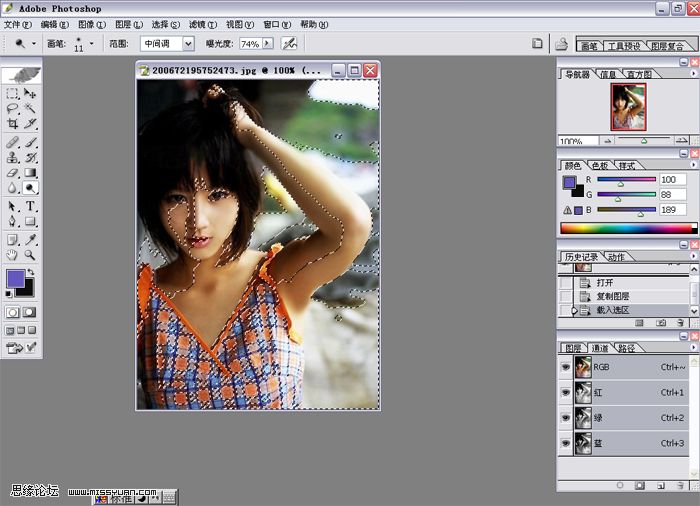Choose the Type tool
Image resolution: width=700 pixels, height=506 pixels.
30,205
